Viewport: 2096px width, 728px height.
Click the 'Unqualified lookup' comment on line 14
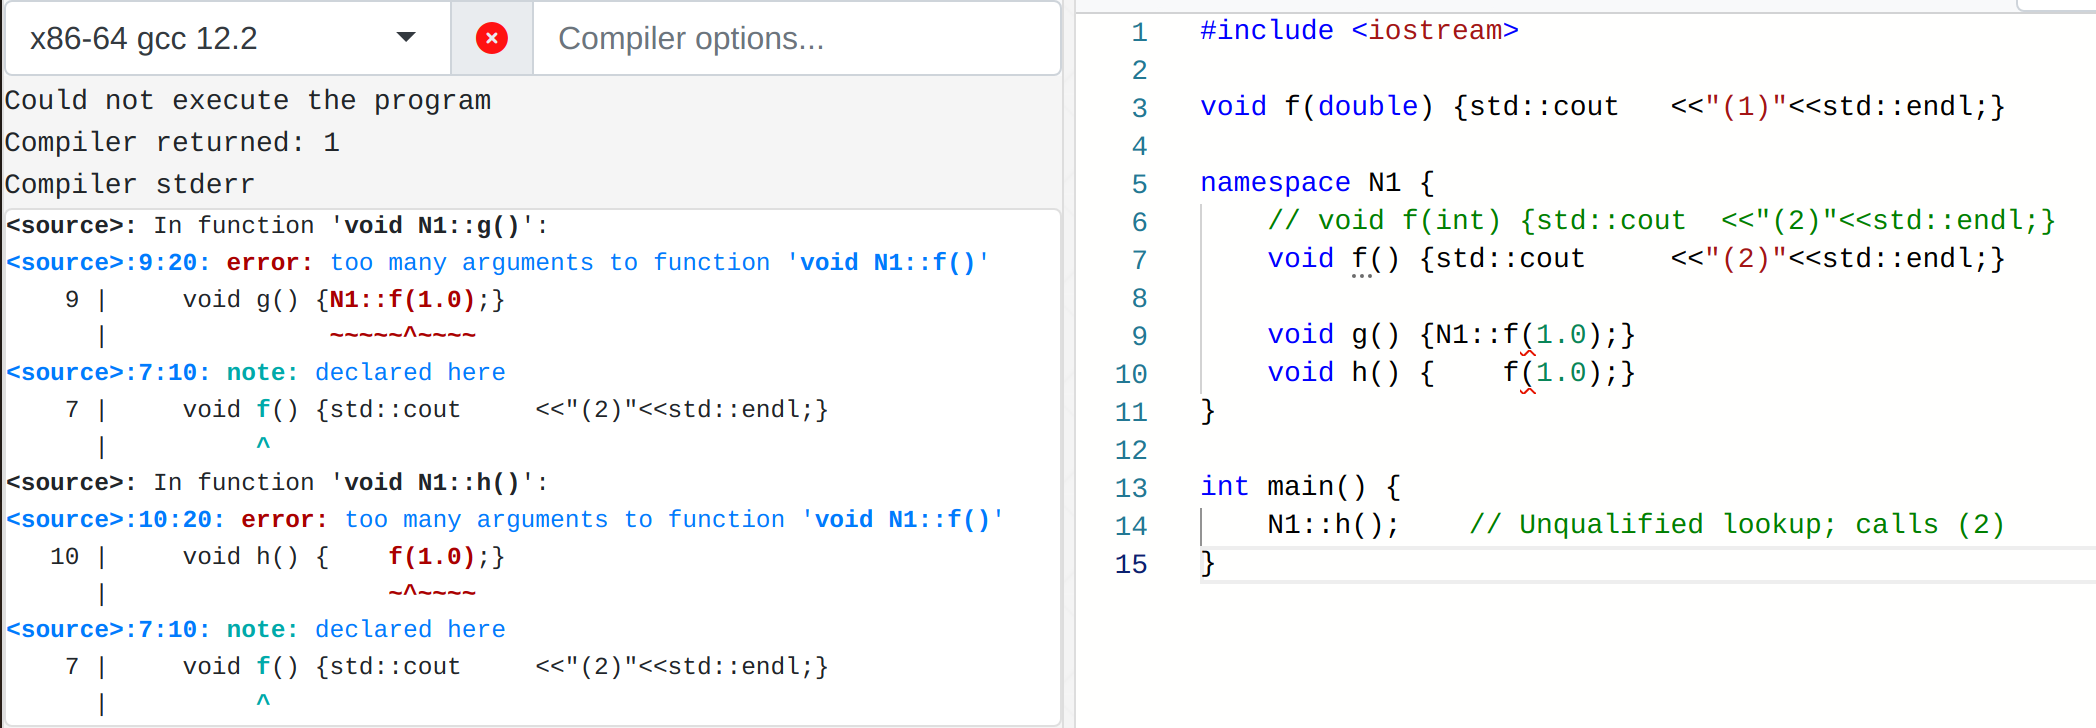tap(1740, 524)
